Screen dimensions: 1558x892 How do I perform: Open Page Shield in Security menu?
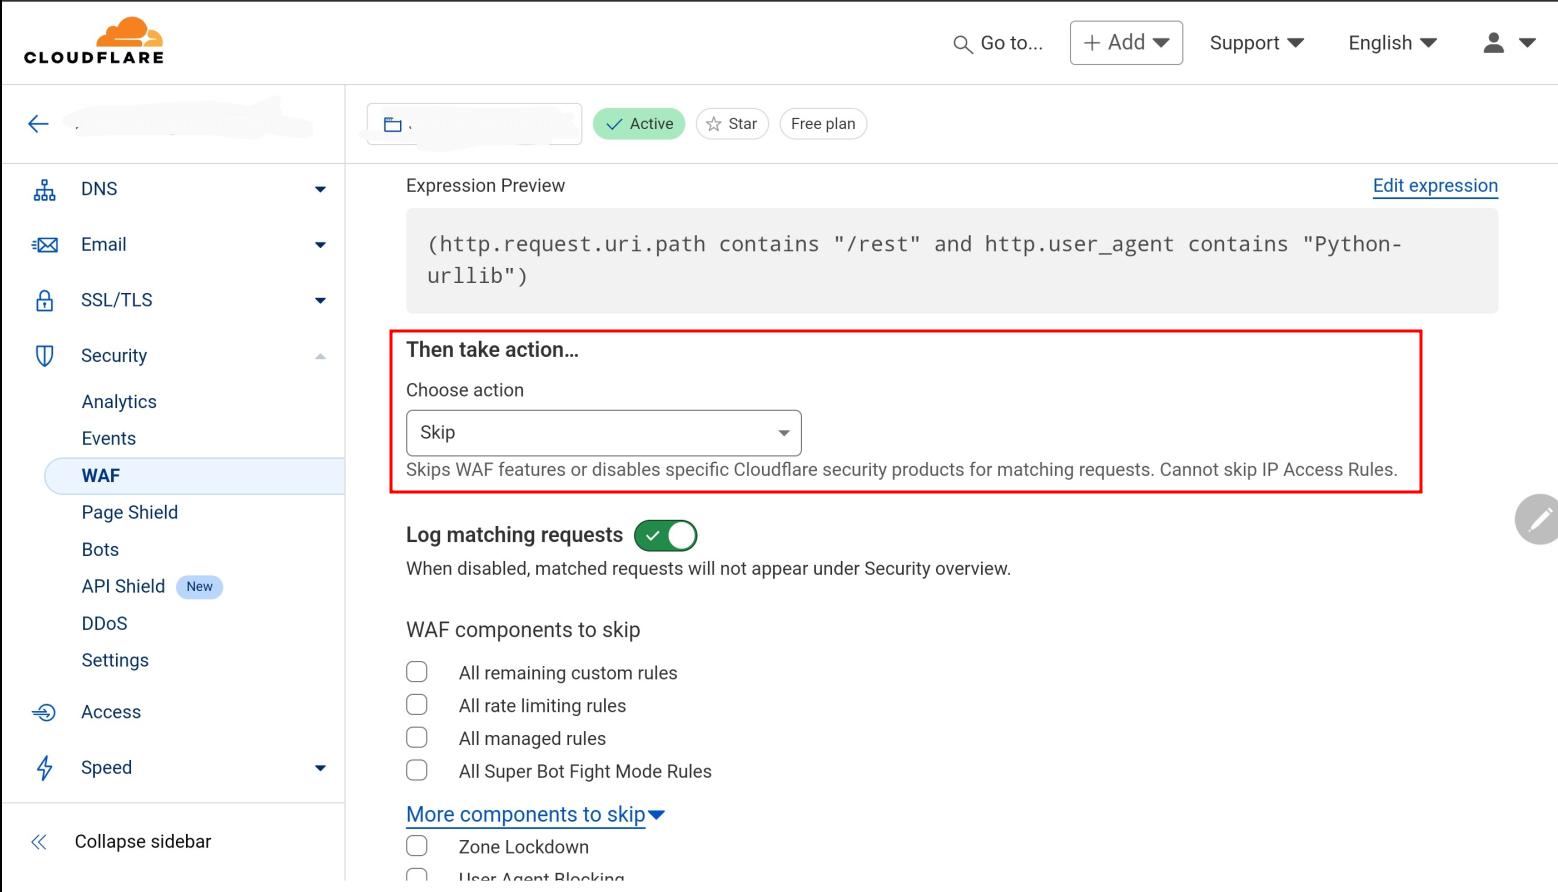(x=130, y=513)
